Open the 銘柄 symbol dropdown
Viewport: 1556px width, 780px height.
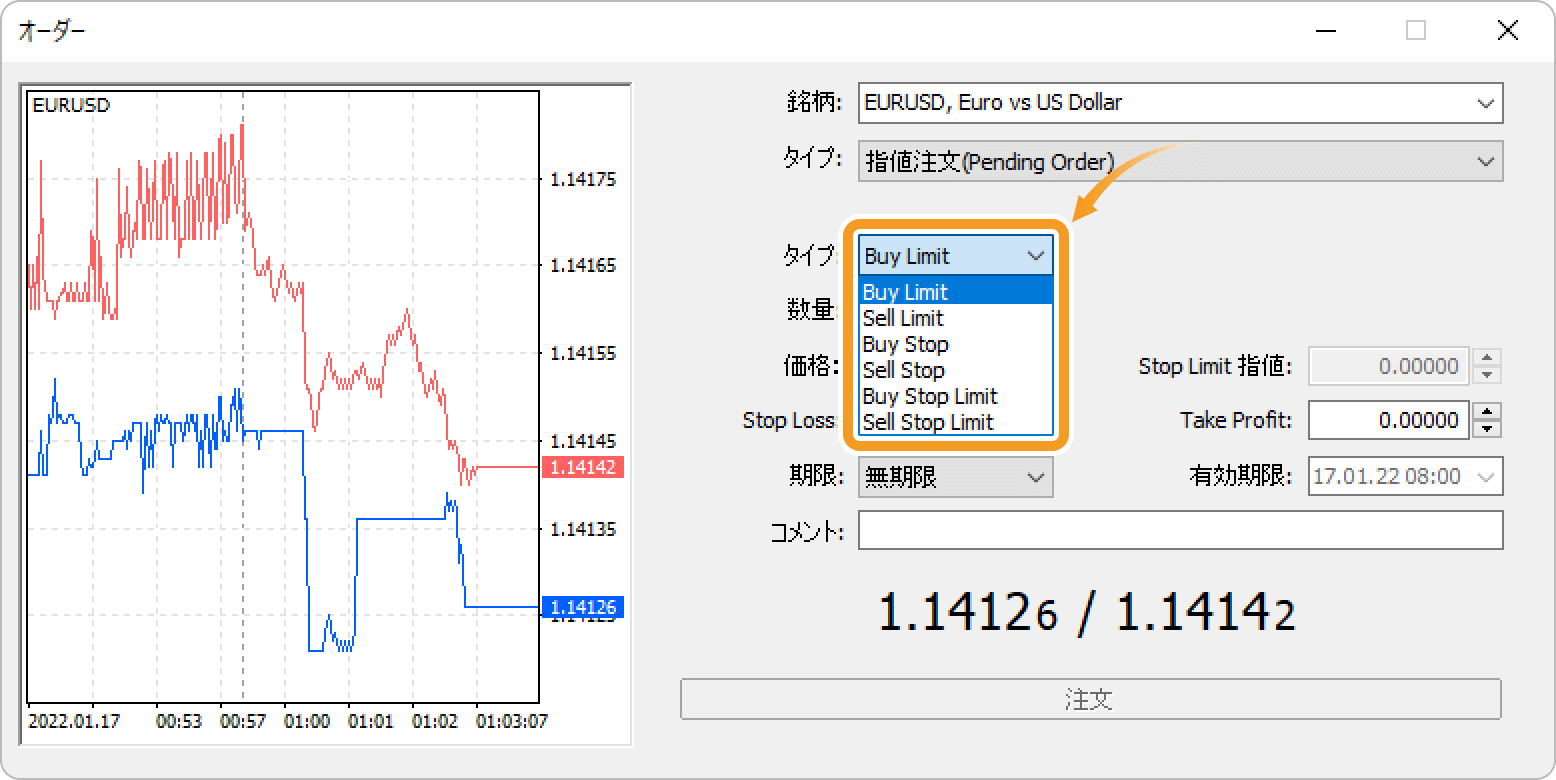click(1180, 103)
